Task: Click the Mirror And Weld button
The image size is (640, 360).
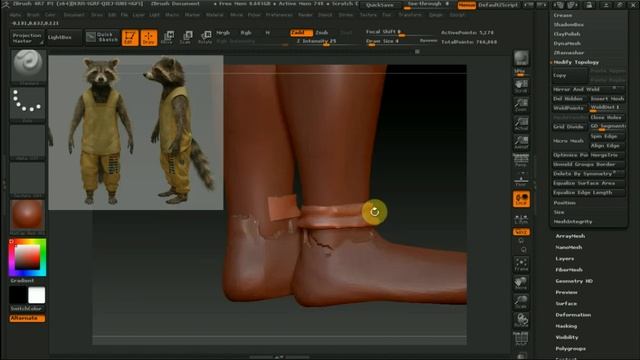Action: [x=588, y=89]
